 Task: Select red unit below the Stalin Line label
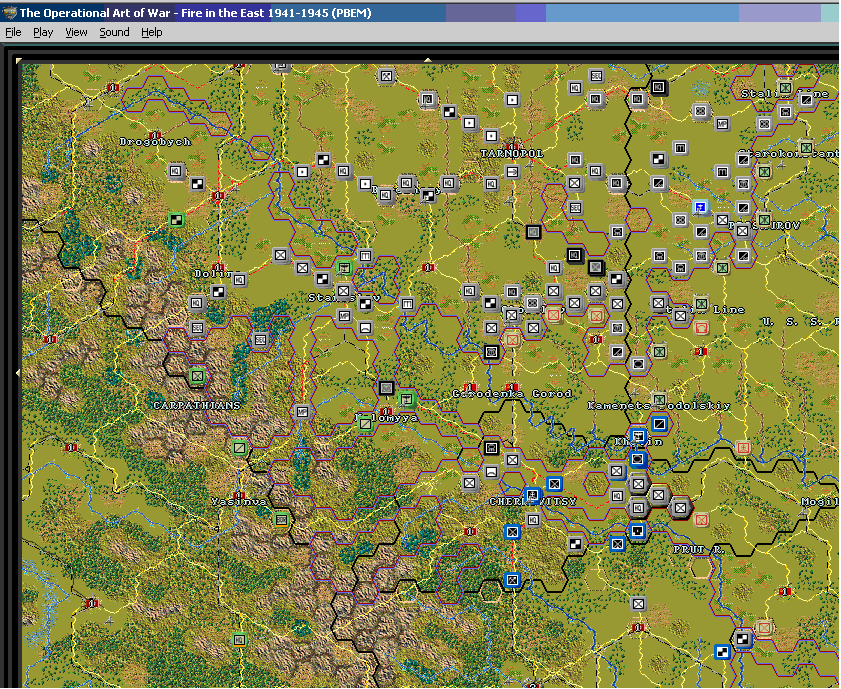(700, 327)
